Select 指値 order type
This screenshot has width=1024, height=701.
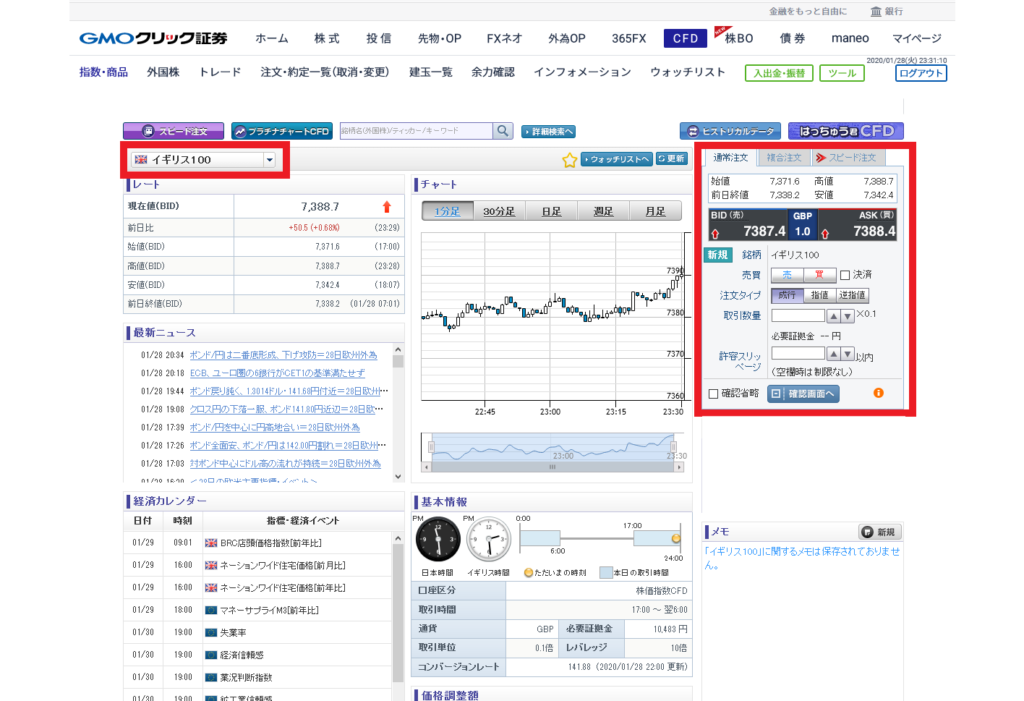(819, 295)
